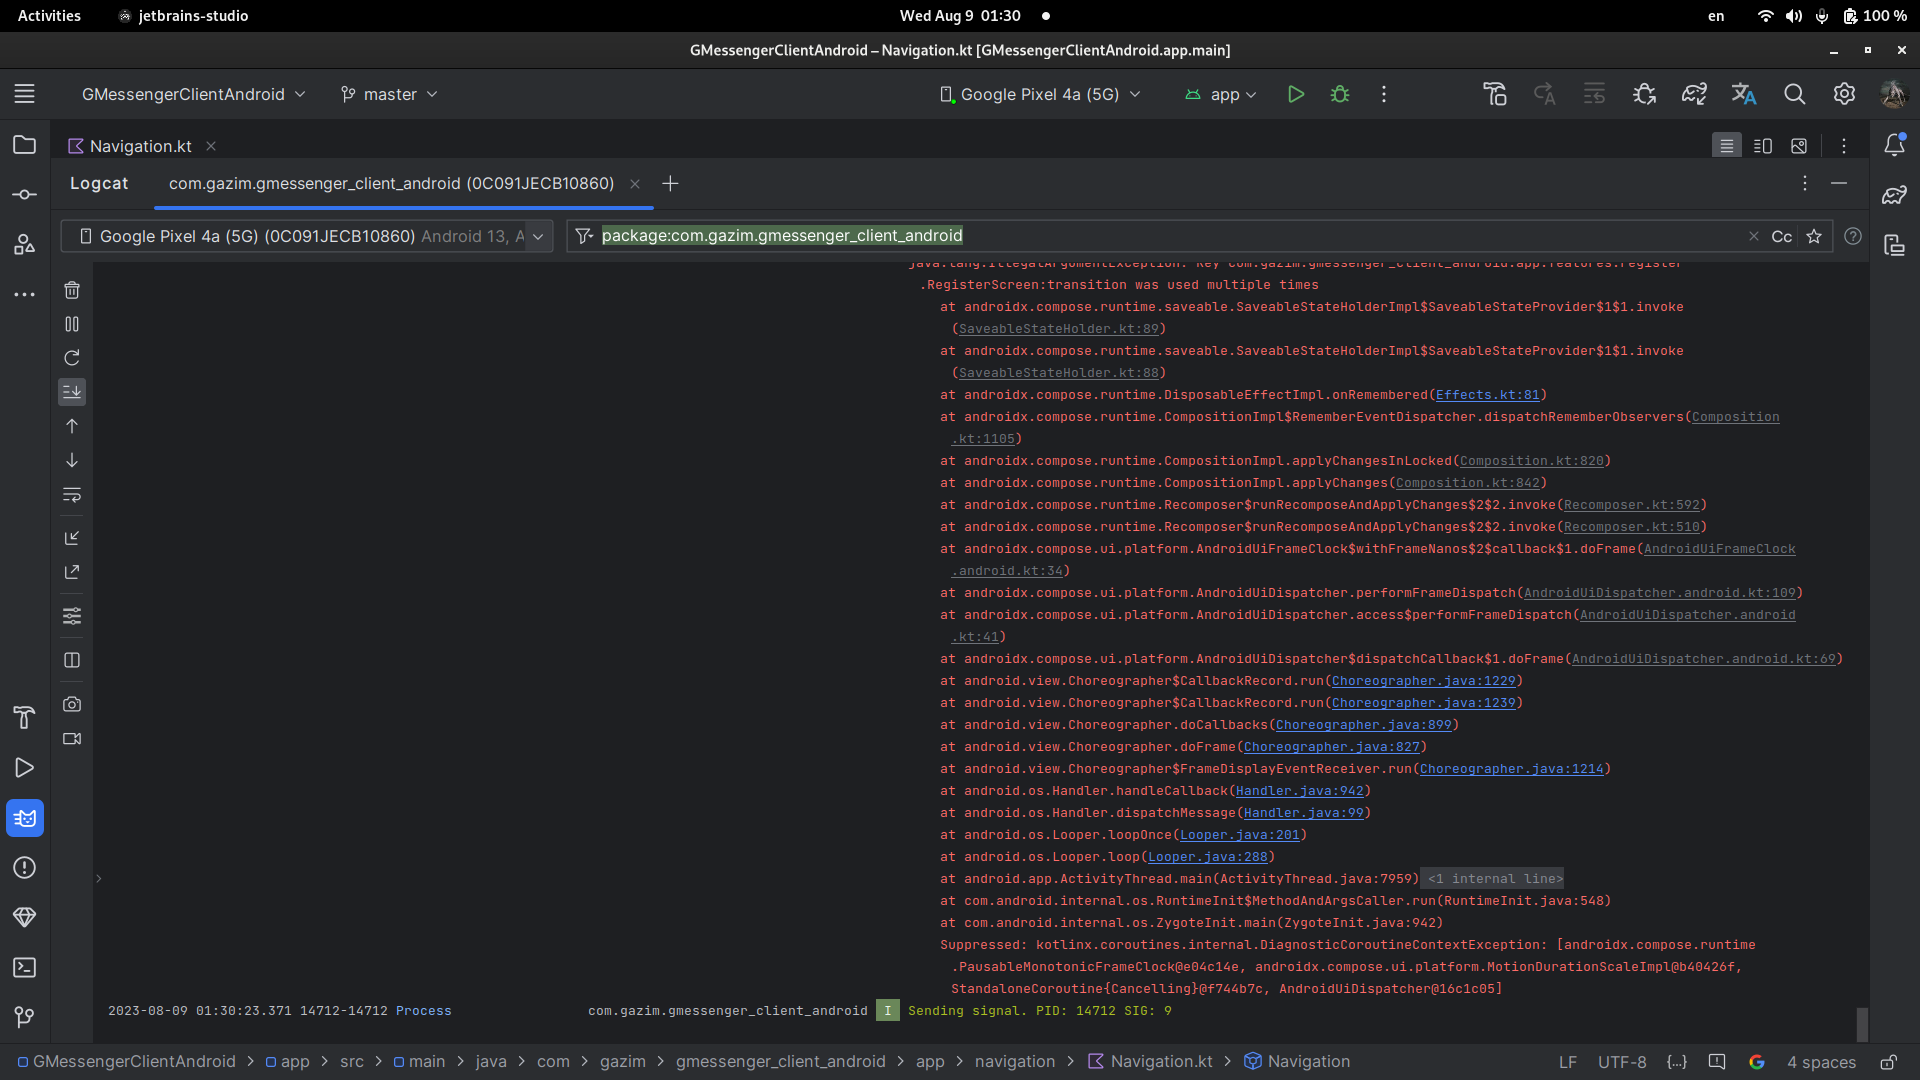This screenshot has width=1920, height=1080.
Task: Toggle soft-wrap for logcat lines
Action: coord(72,495)
